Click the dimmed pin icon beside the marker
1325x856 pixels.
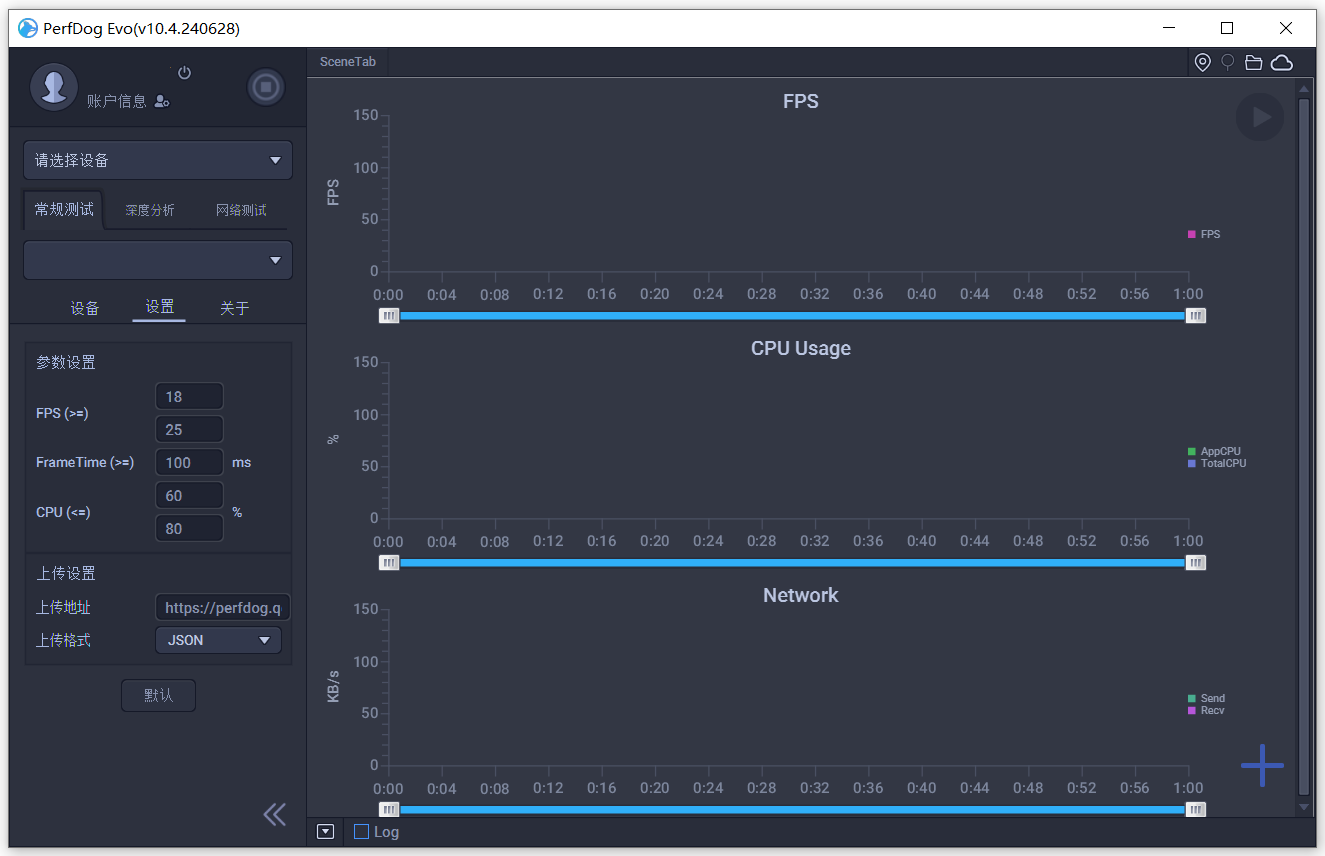1228,63
